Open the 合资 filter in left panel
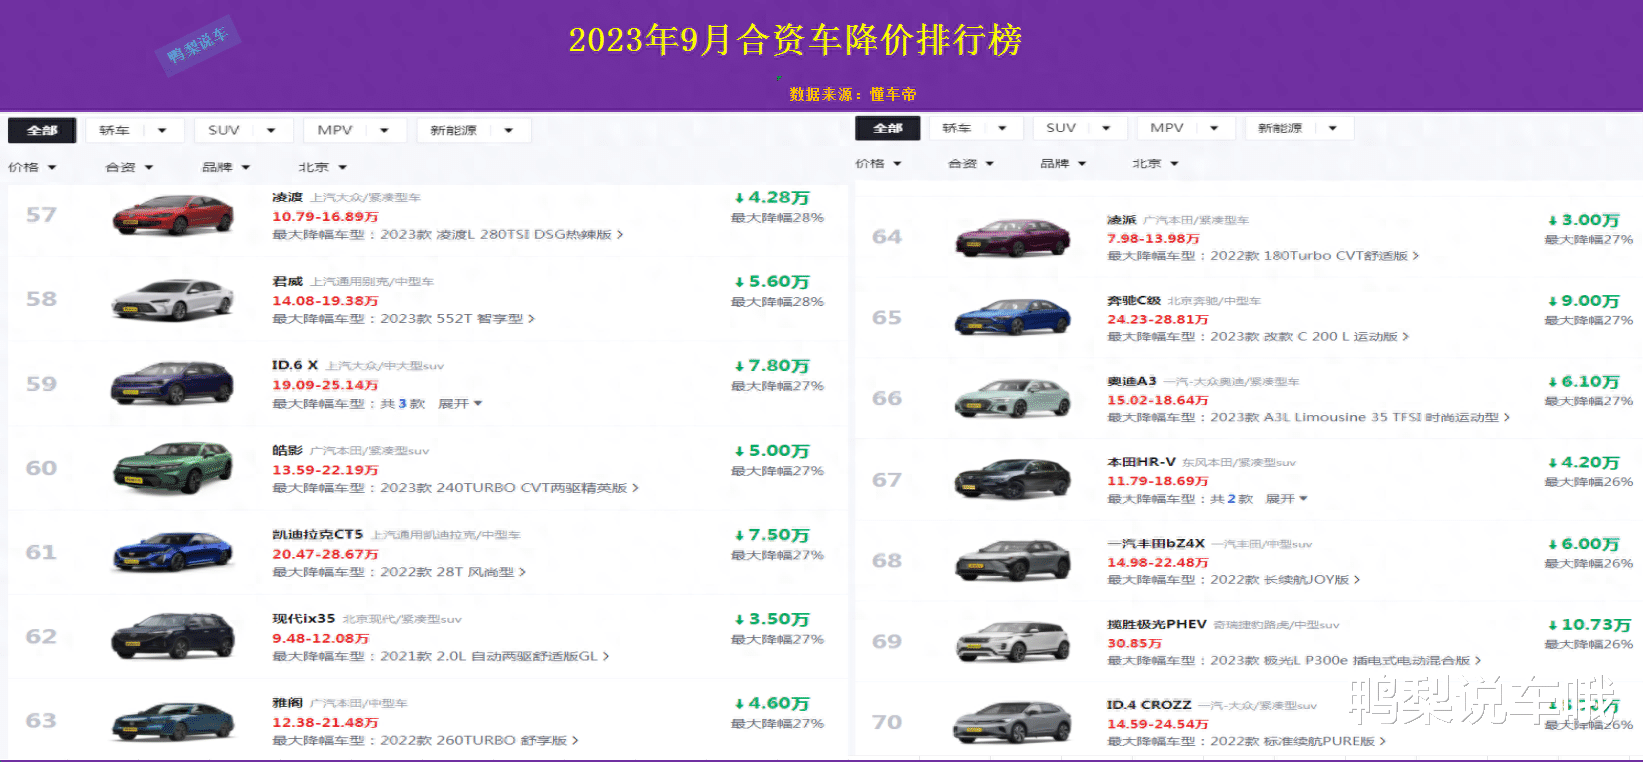This screenshot has height=762, width=1643. [x=129, y=167]
